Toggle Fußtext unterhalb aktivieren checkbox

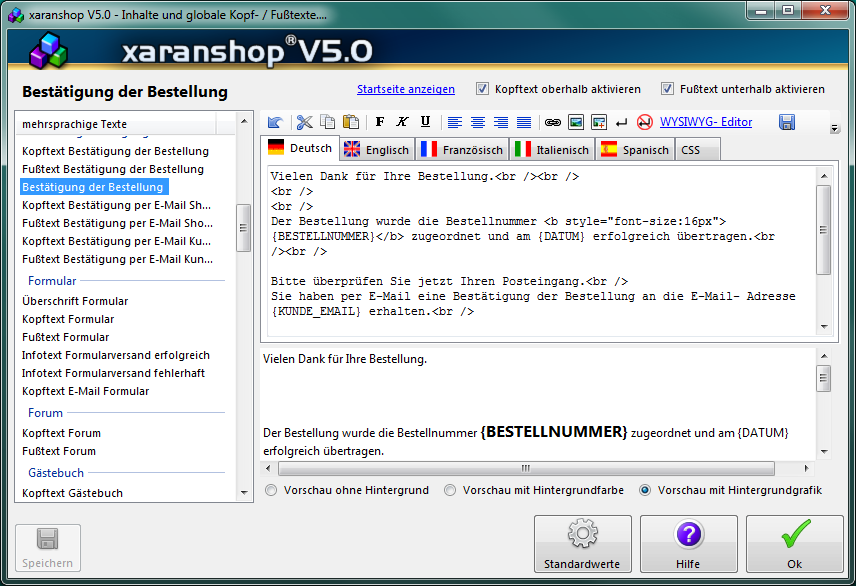click(667, 88)
